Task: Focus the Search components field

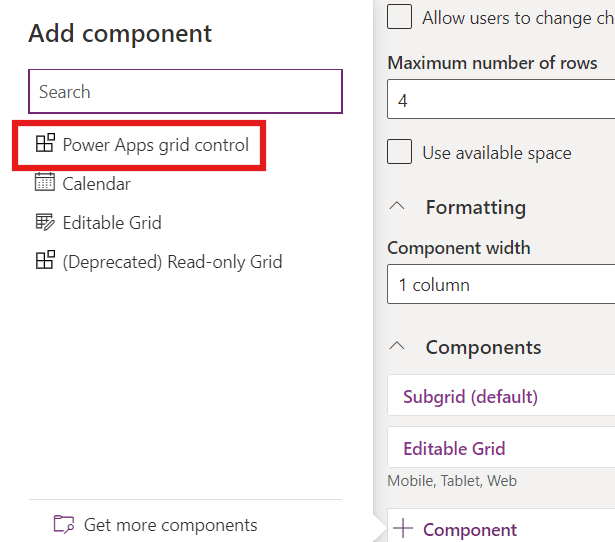Action: [185, 92]
